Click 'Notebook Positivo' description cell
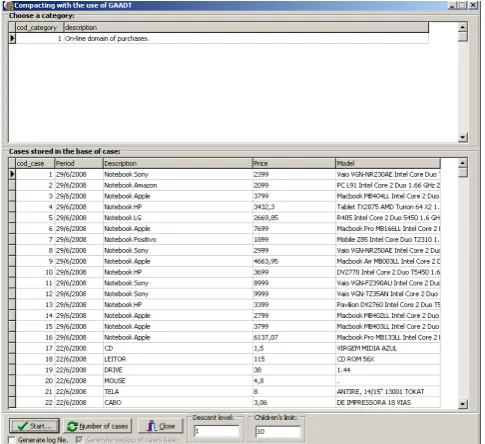 178,239
